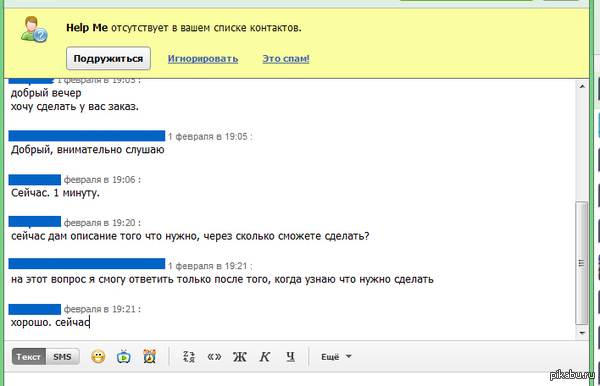Image resolution: width=600 pixels, height=386 pixels.
Task: Open the Ещё dropdown menu
Action: coord(336,357)
